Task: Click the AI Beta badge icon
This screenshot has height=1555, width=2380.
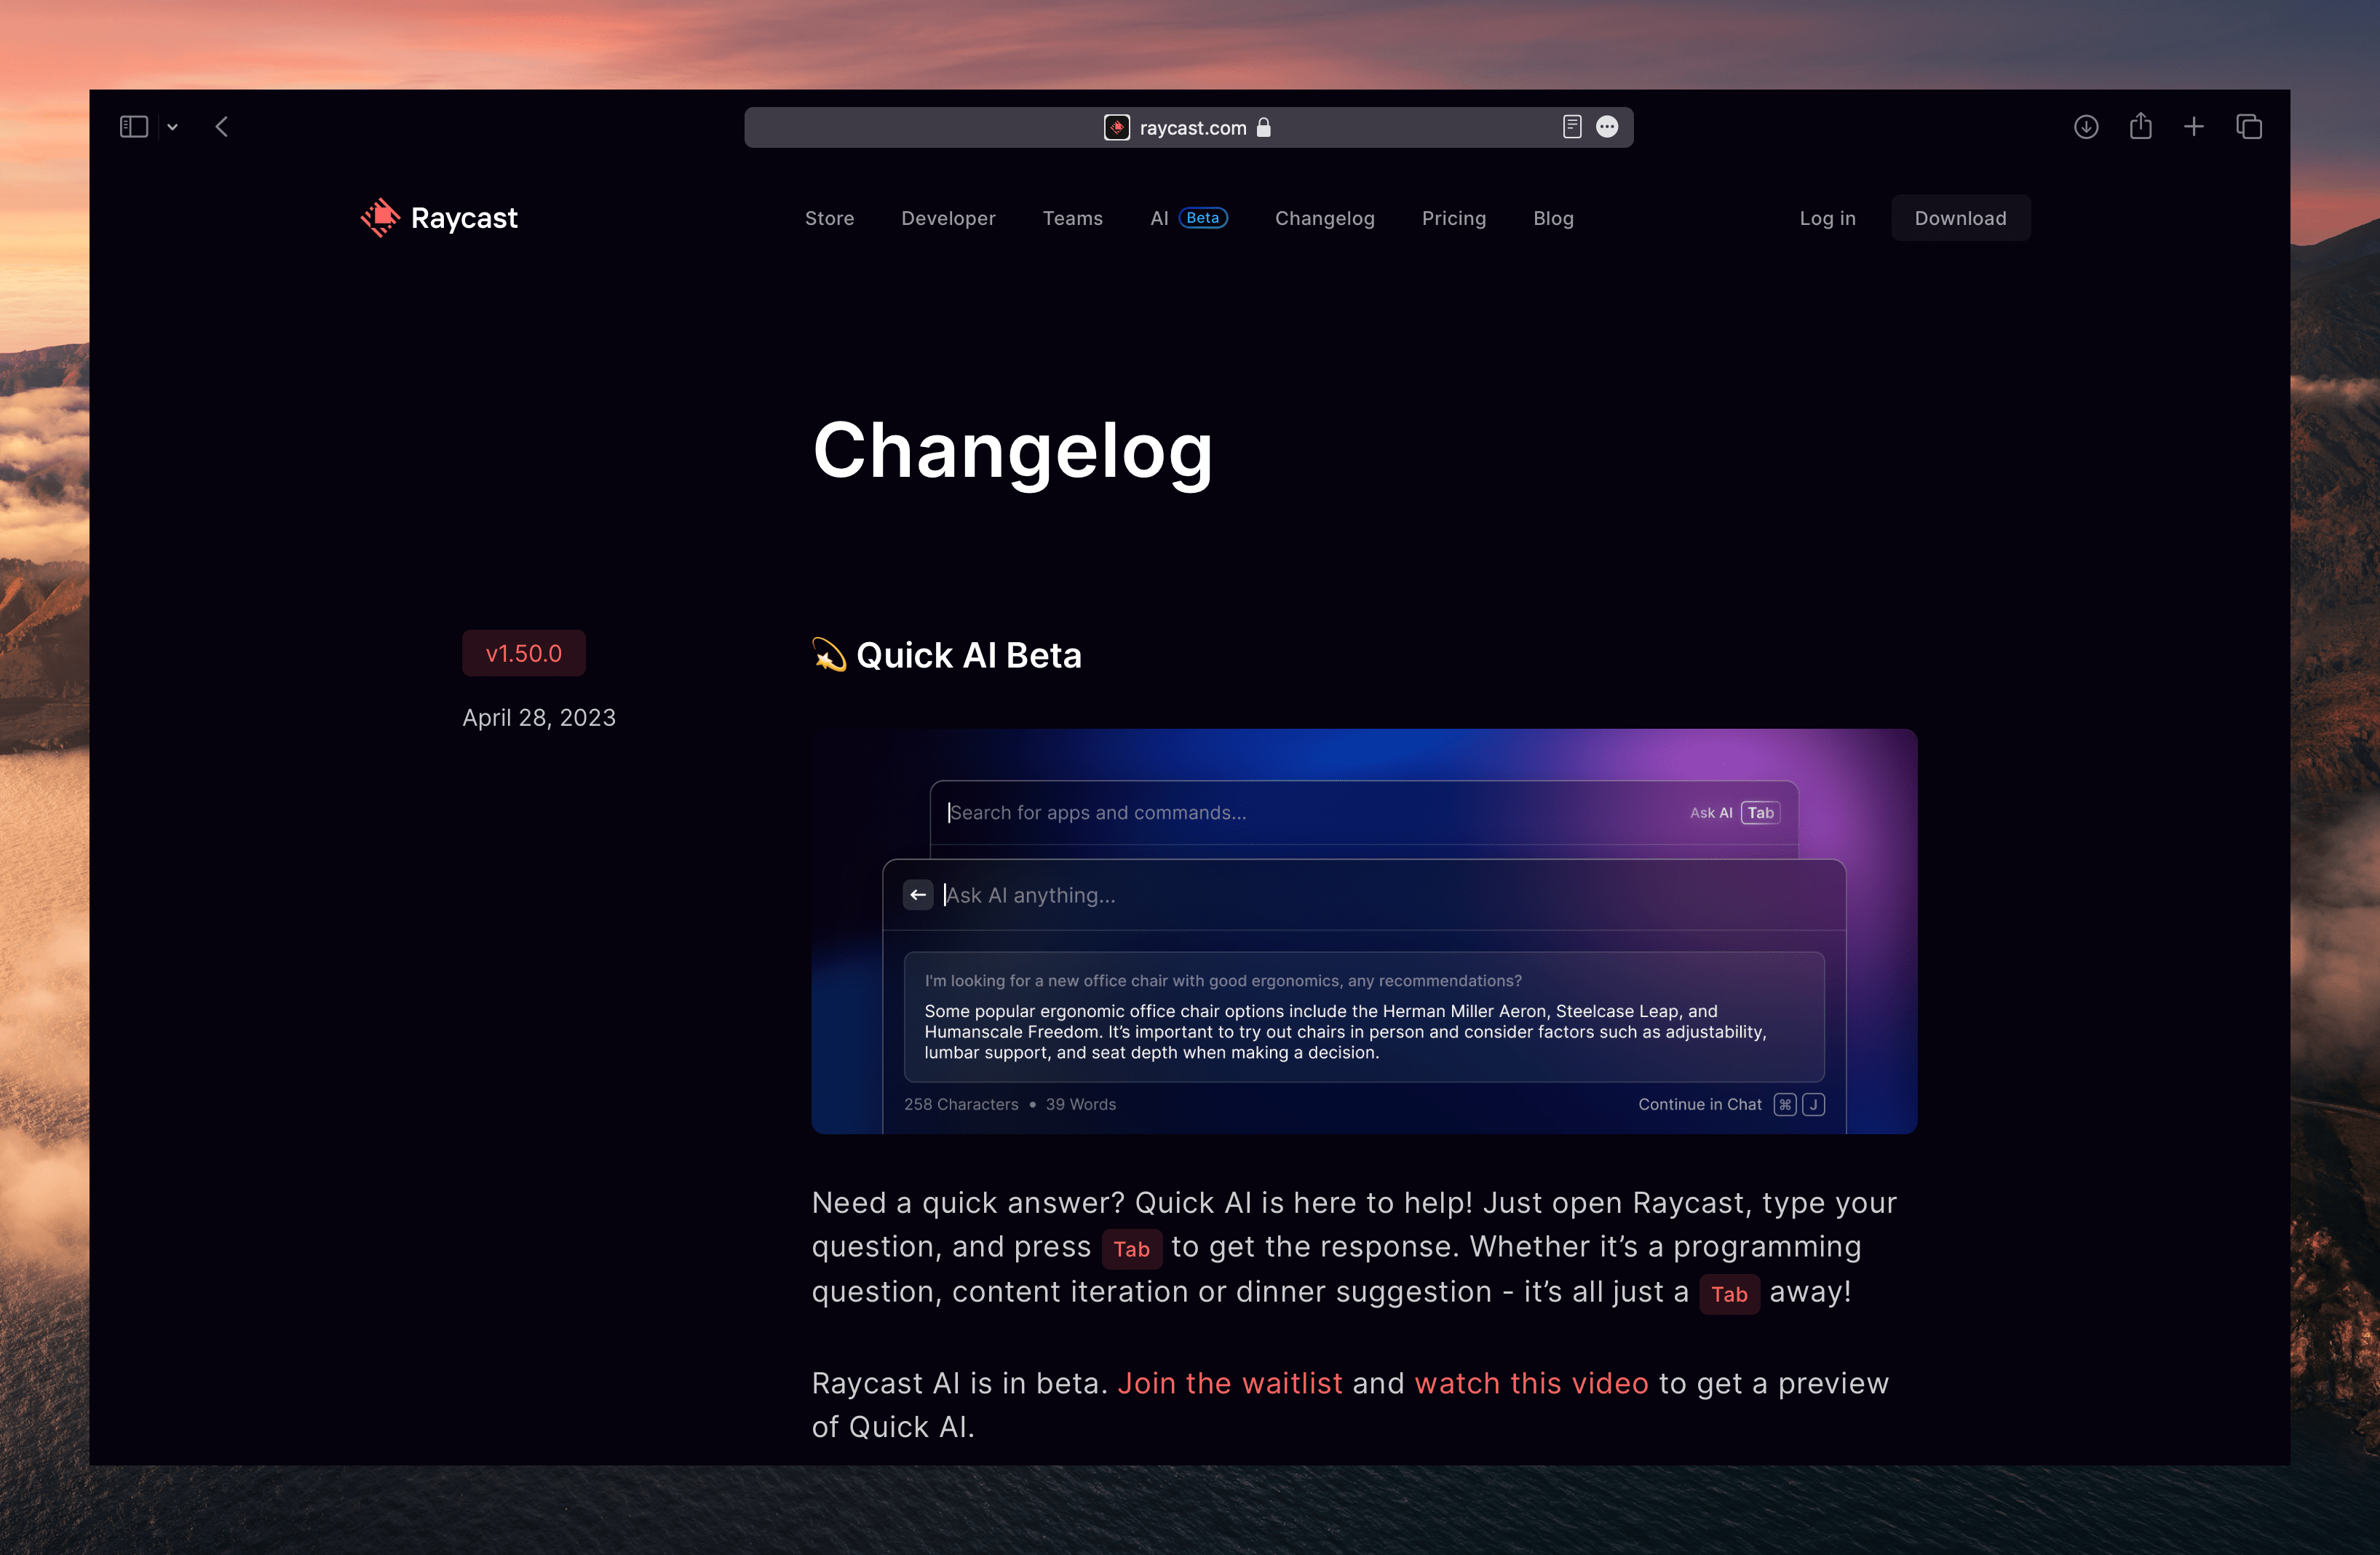Action: click(x=1202, y=218)
